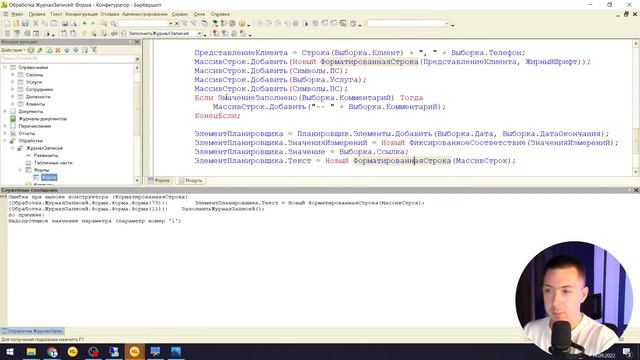640x360 pixels.
Task: Save the configuration with the diskette icon
Action: (25, 24)
